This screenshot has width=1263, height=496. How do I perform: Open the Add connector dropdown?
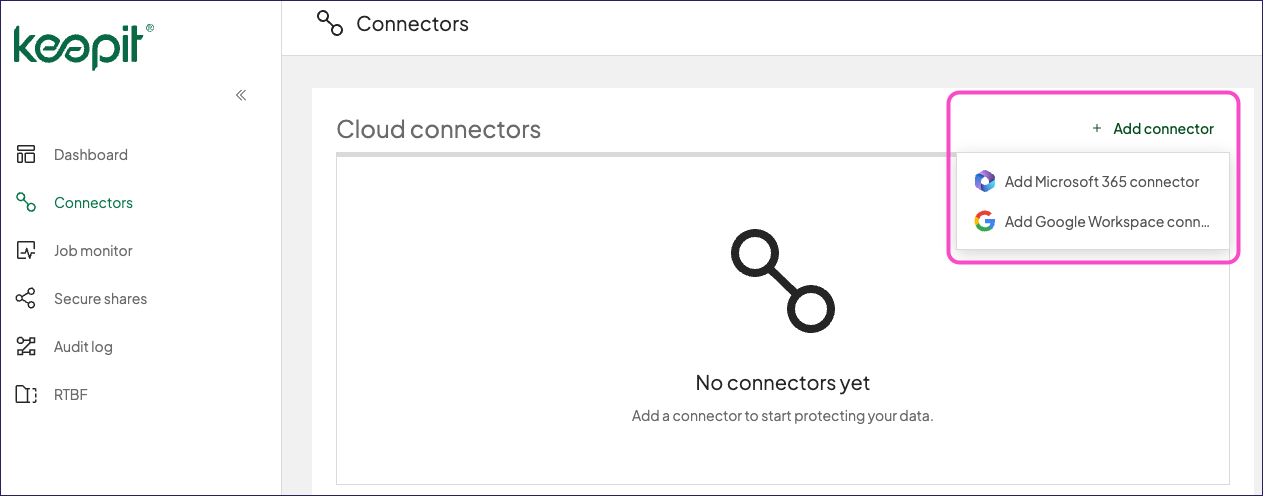click(1153, 128)
